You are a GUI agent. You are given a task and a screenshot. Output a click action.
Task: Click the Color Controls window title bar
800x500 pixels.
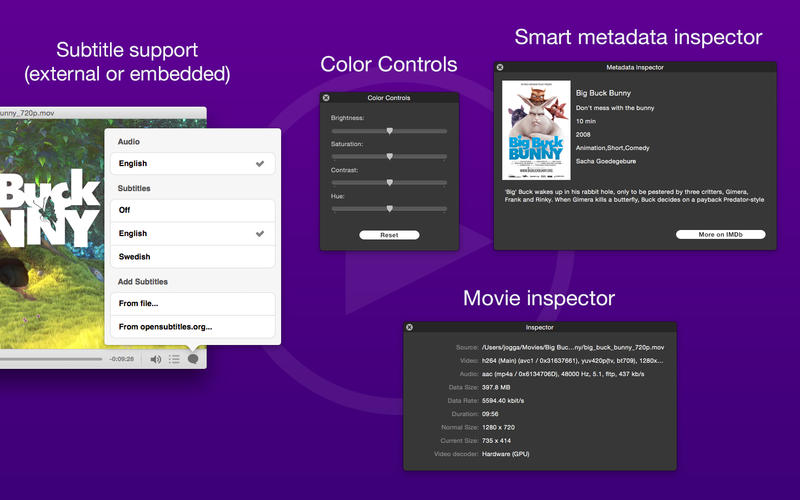click(389, 97)
